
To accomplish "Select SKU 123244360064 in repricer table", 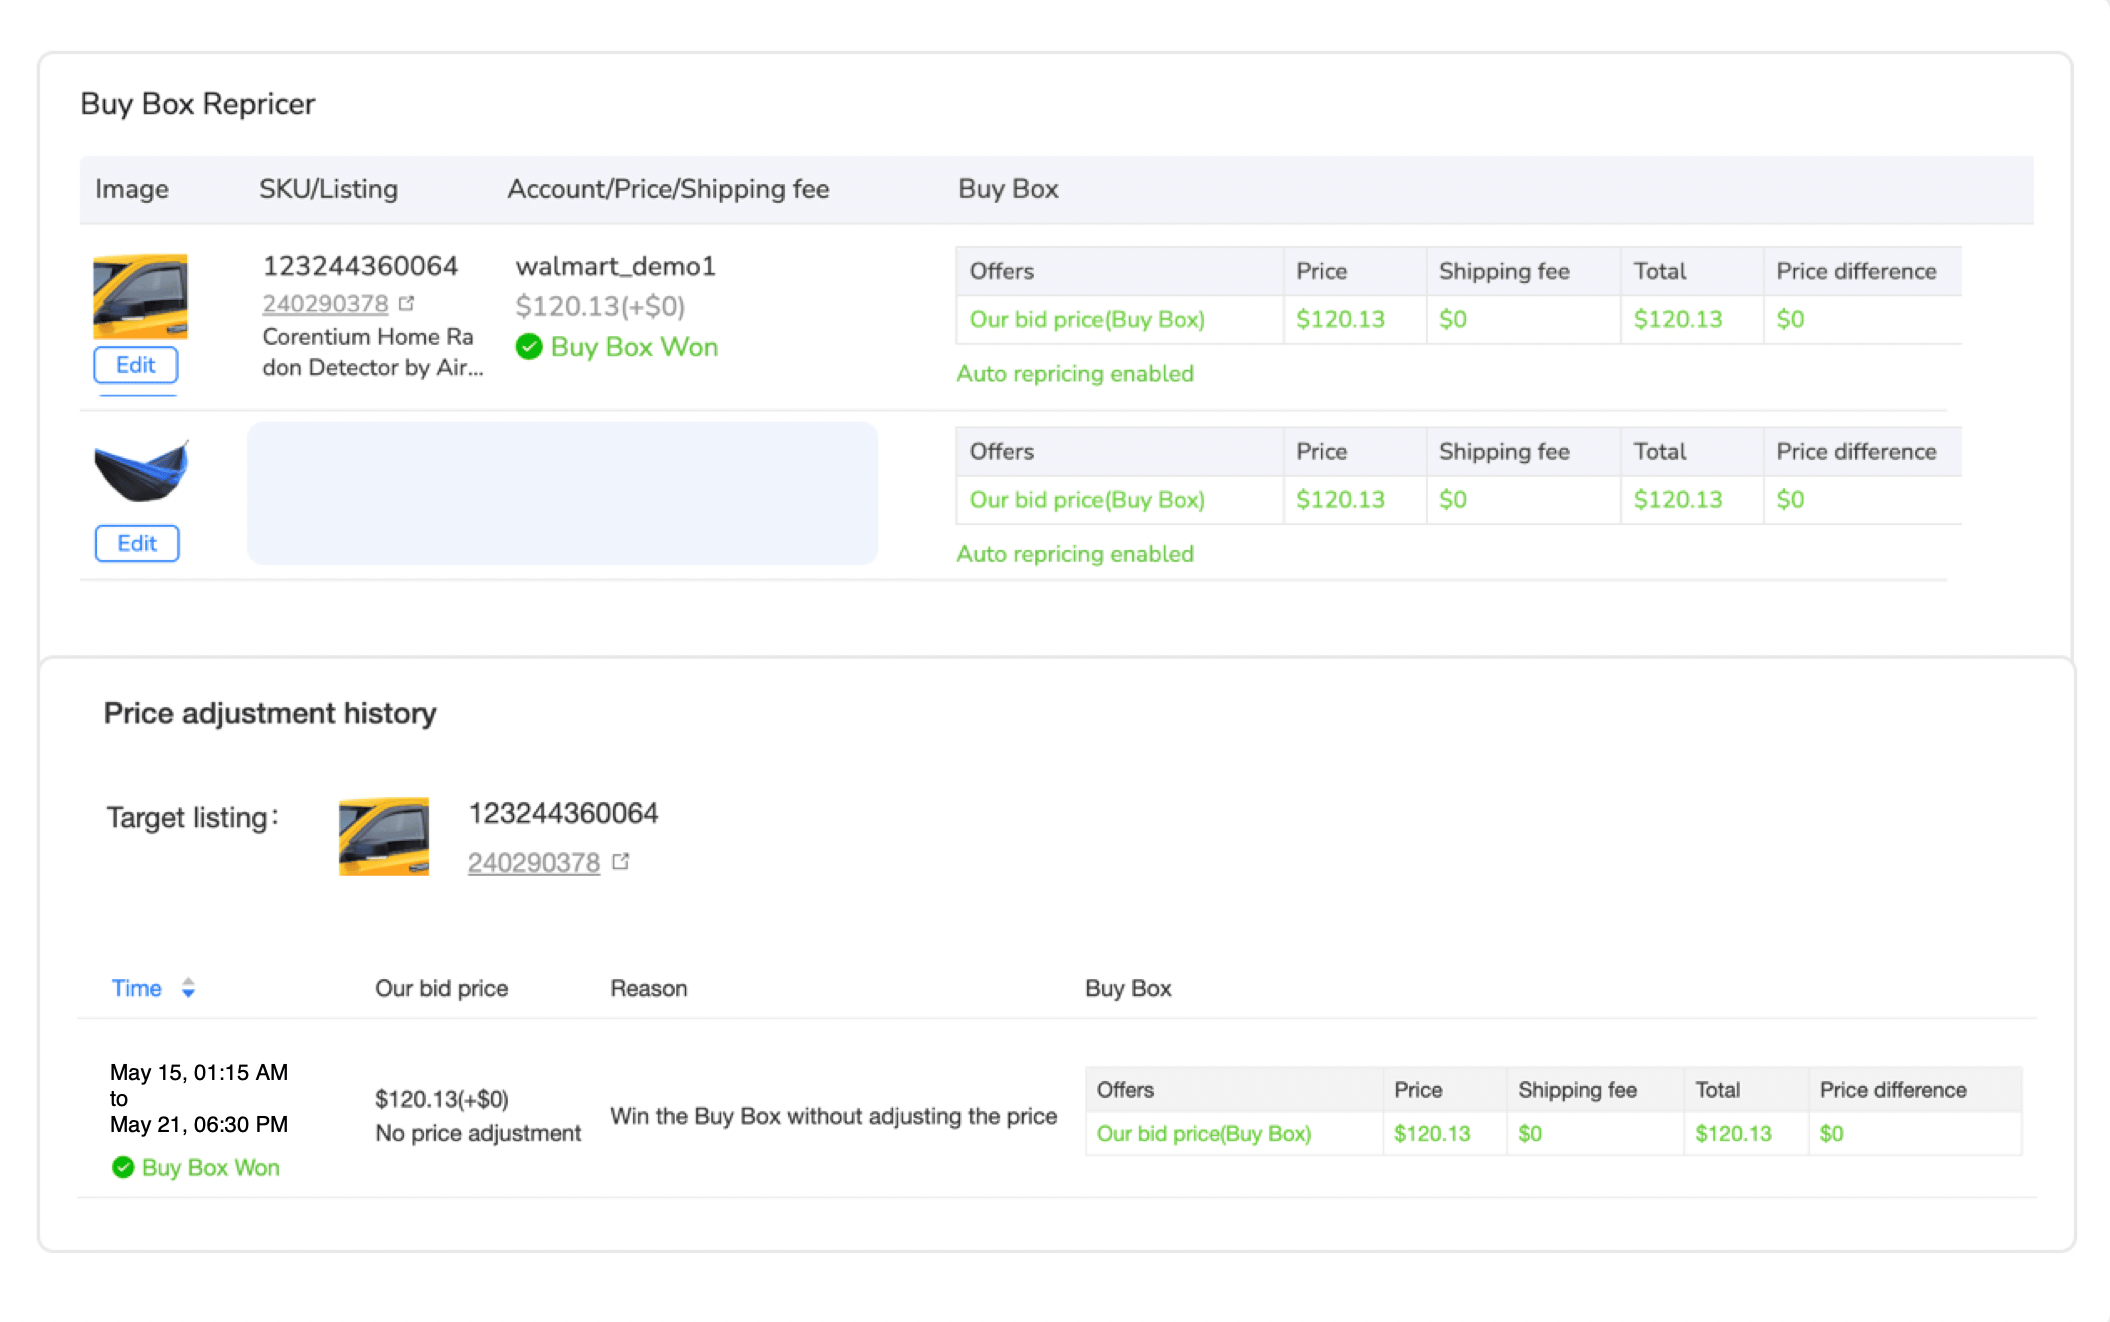I will point(360,266).
